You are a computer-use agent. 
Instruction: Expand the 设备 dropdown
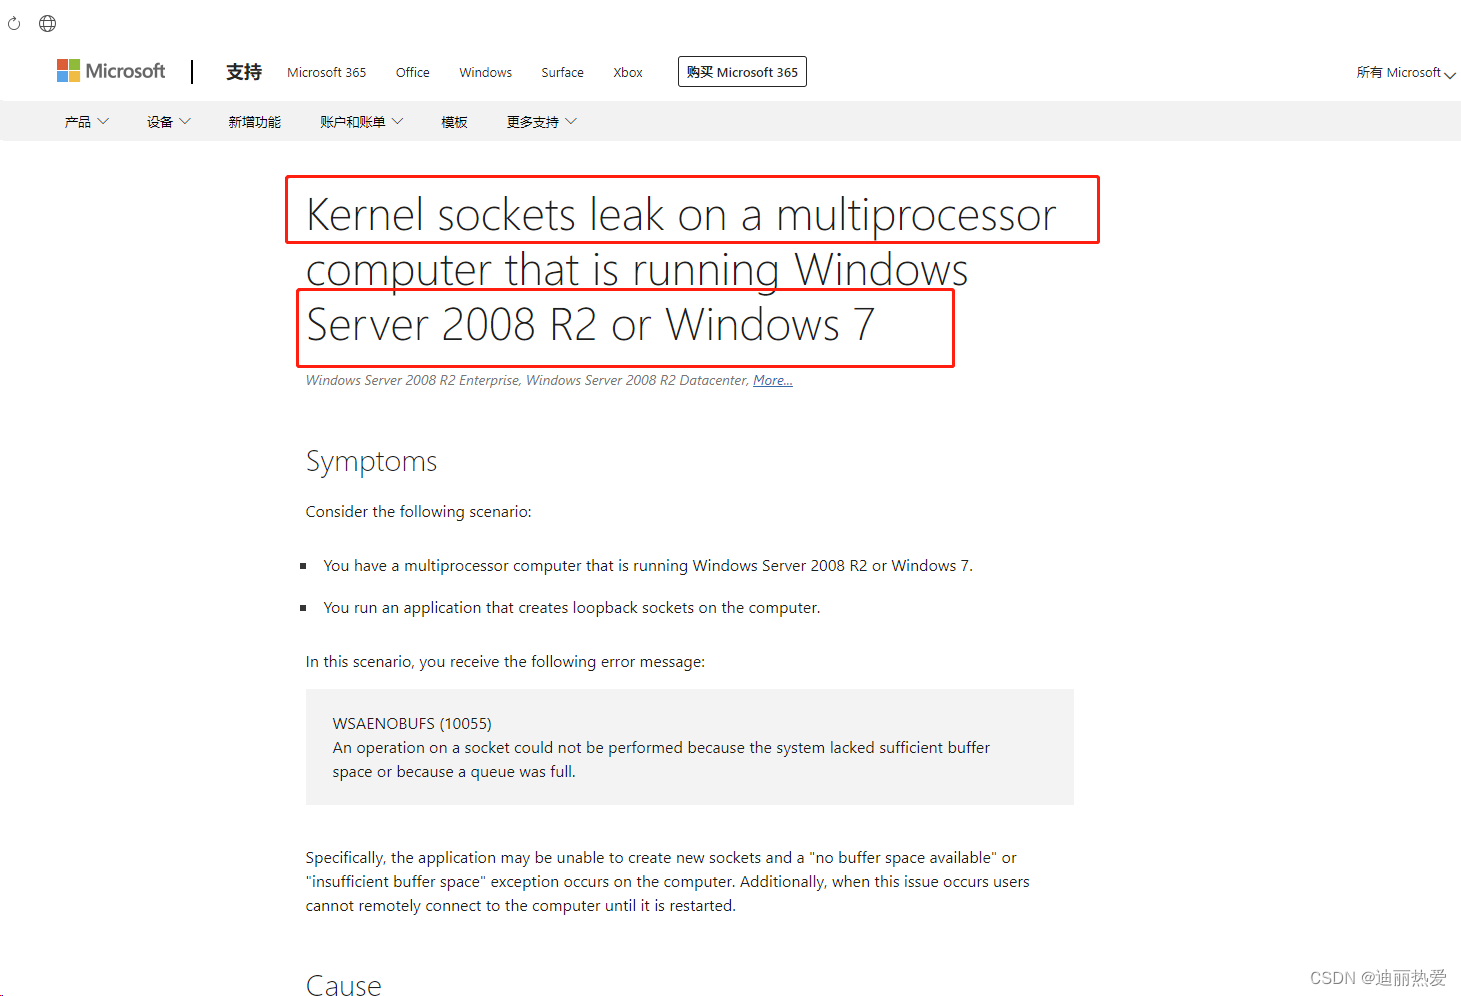click(x=167, y=120)
